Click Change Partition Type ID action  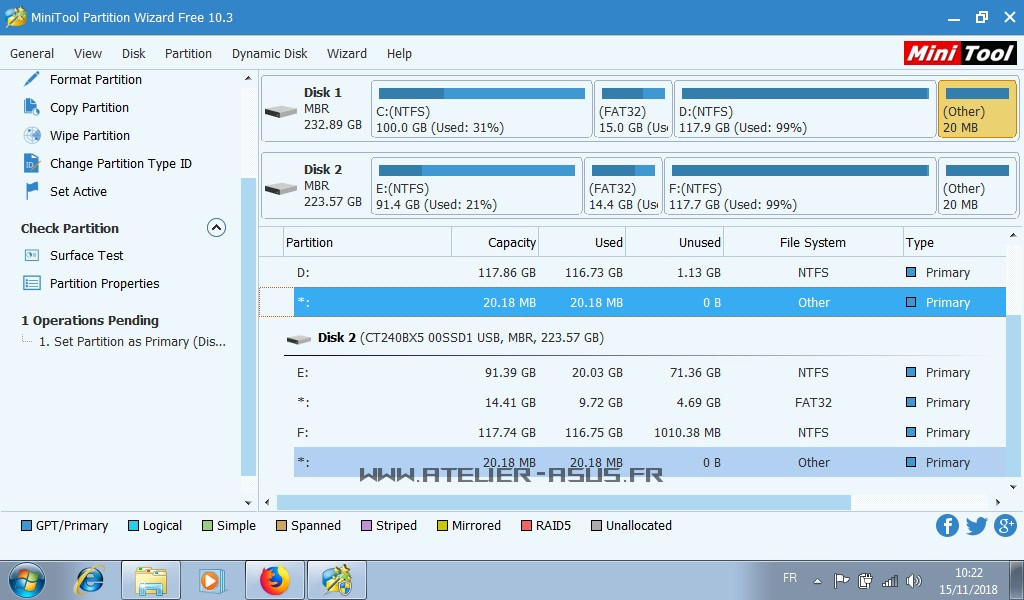coord(121,164)
